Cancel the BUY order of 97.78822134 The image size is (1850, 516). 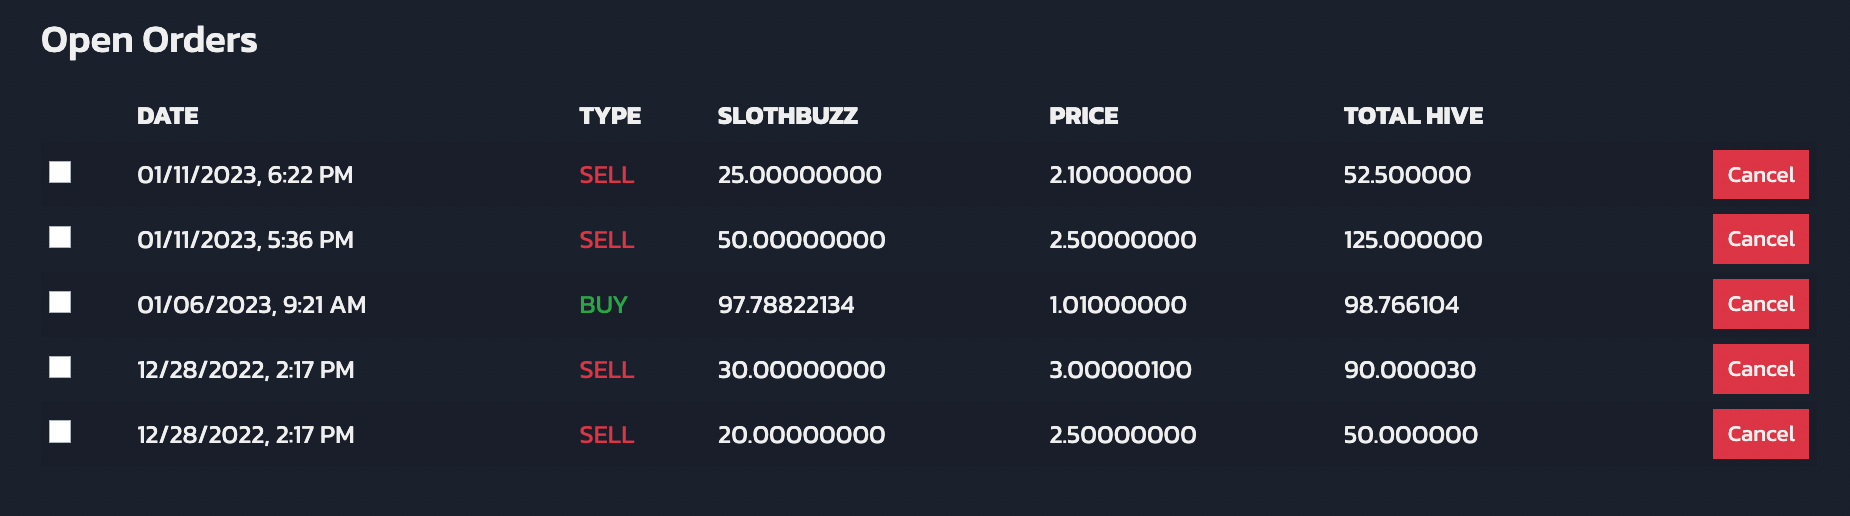tap(1760, 304)
